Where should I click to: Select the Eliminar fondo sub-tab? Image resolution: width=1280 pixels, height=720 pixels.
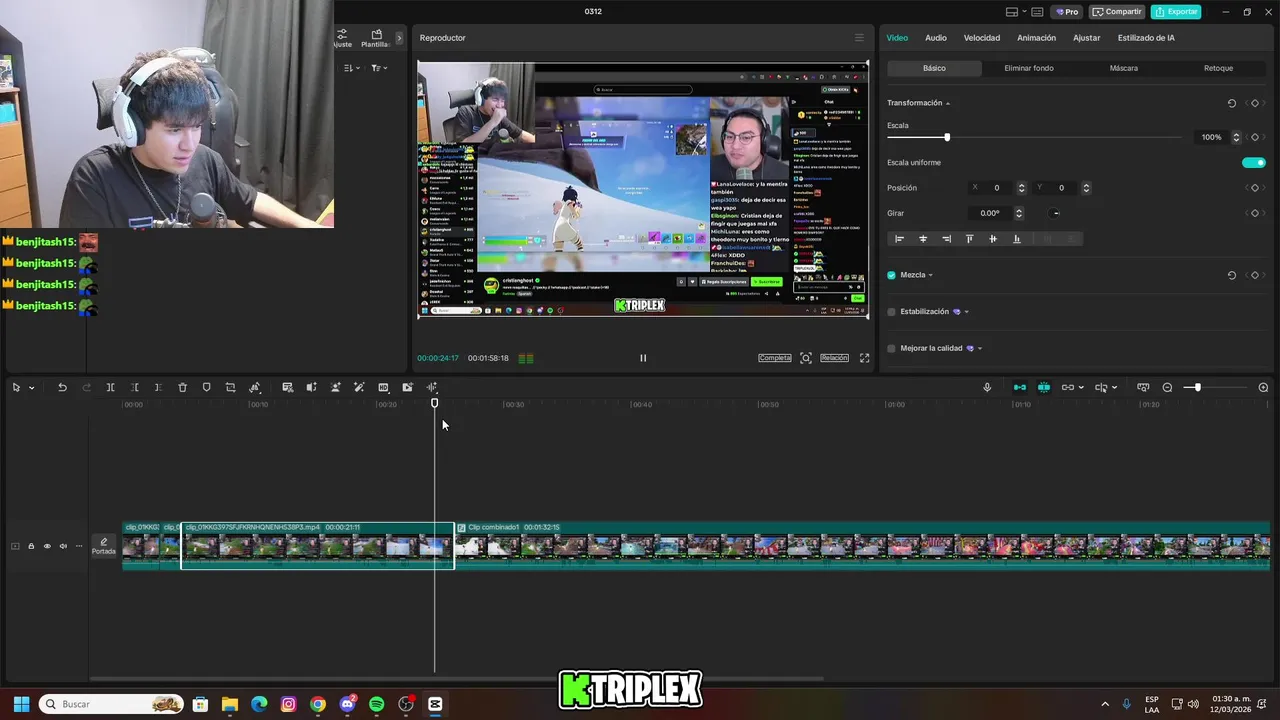pyautogui.click(x=1029, y=68)
